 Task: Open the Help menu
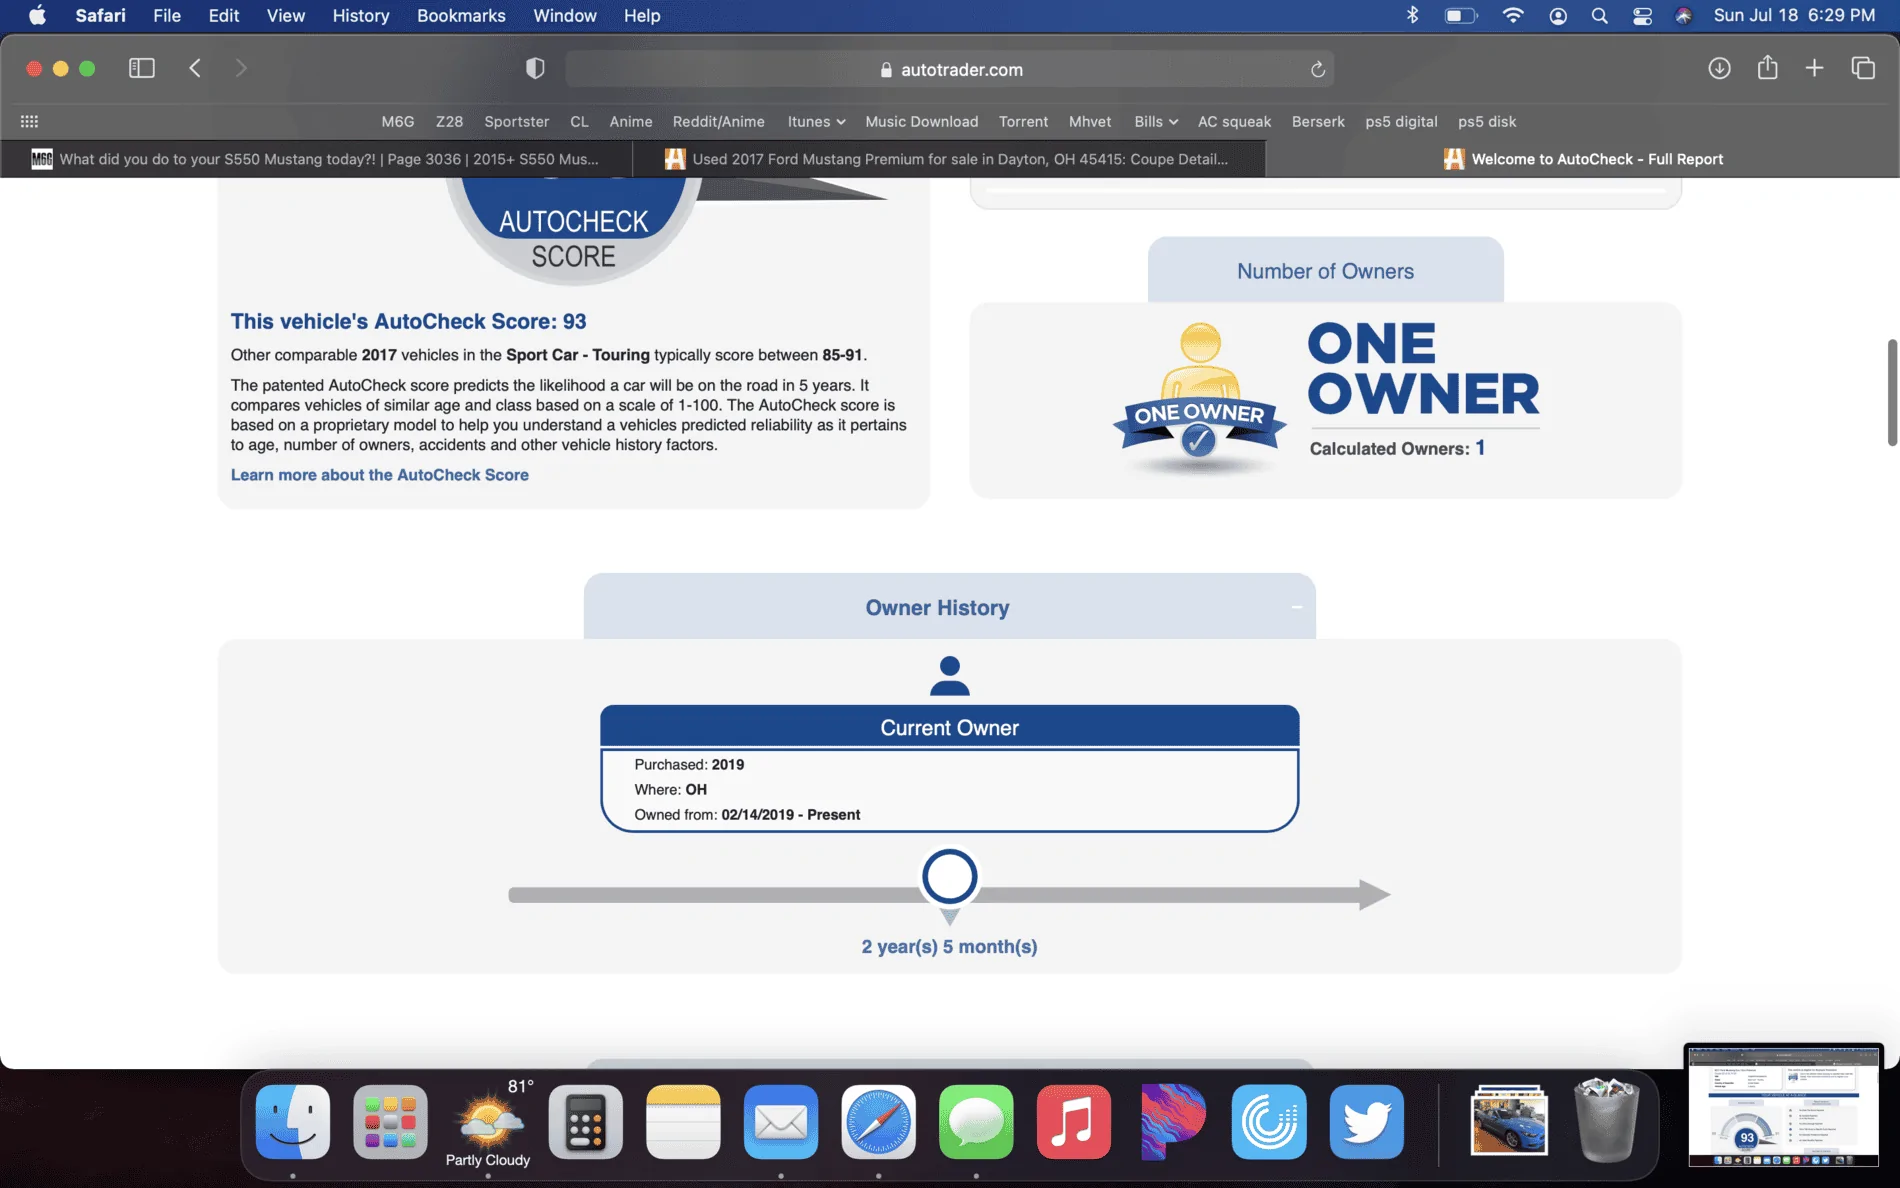coord(642,15)
